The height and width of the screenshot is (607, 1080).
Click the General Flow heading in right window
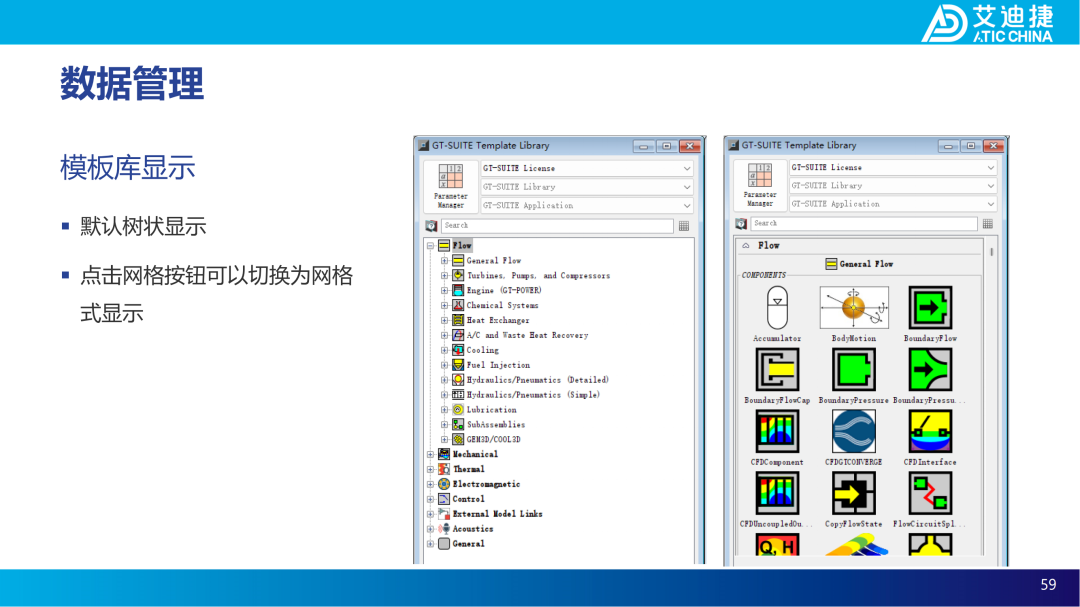point(859,264)
